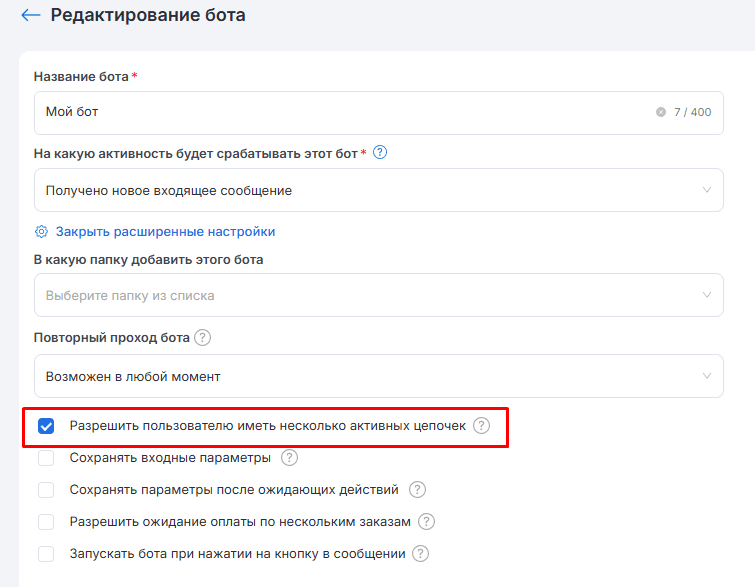Focus the Название бота input field
This screenshot has width=755, height=587.
(x=378, y=113)
